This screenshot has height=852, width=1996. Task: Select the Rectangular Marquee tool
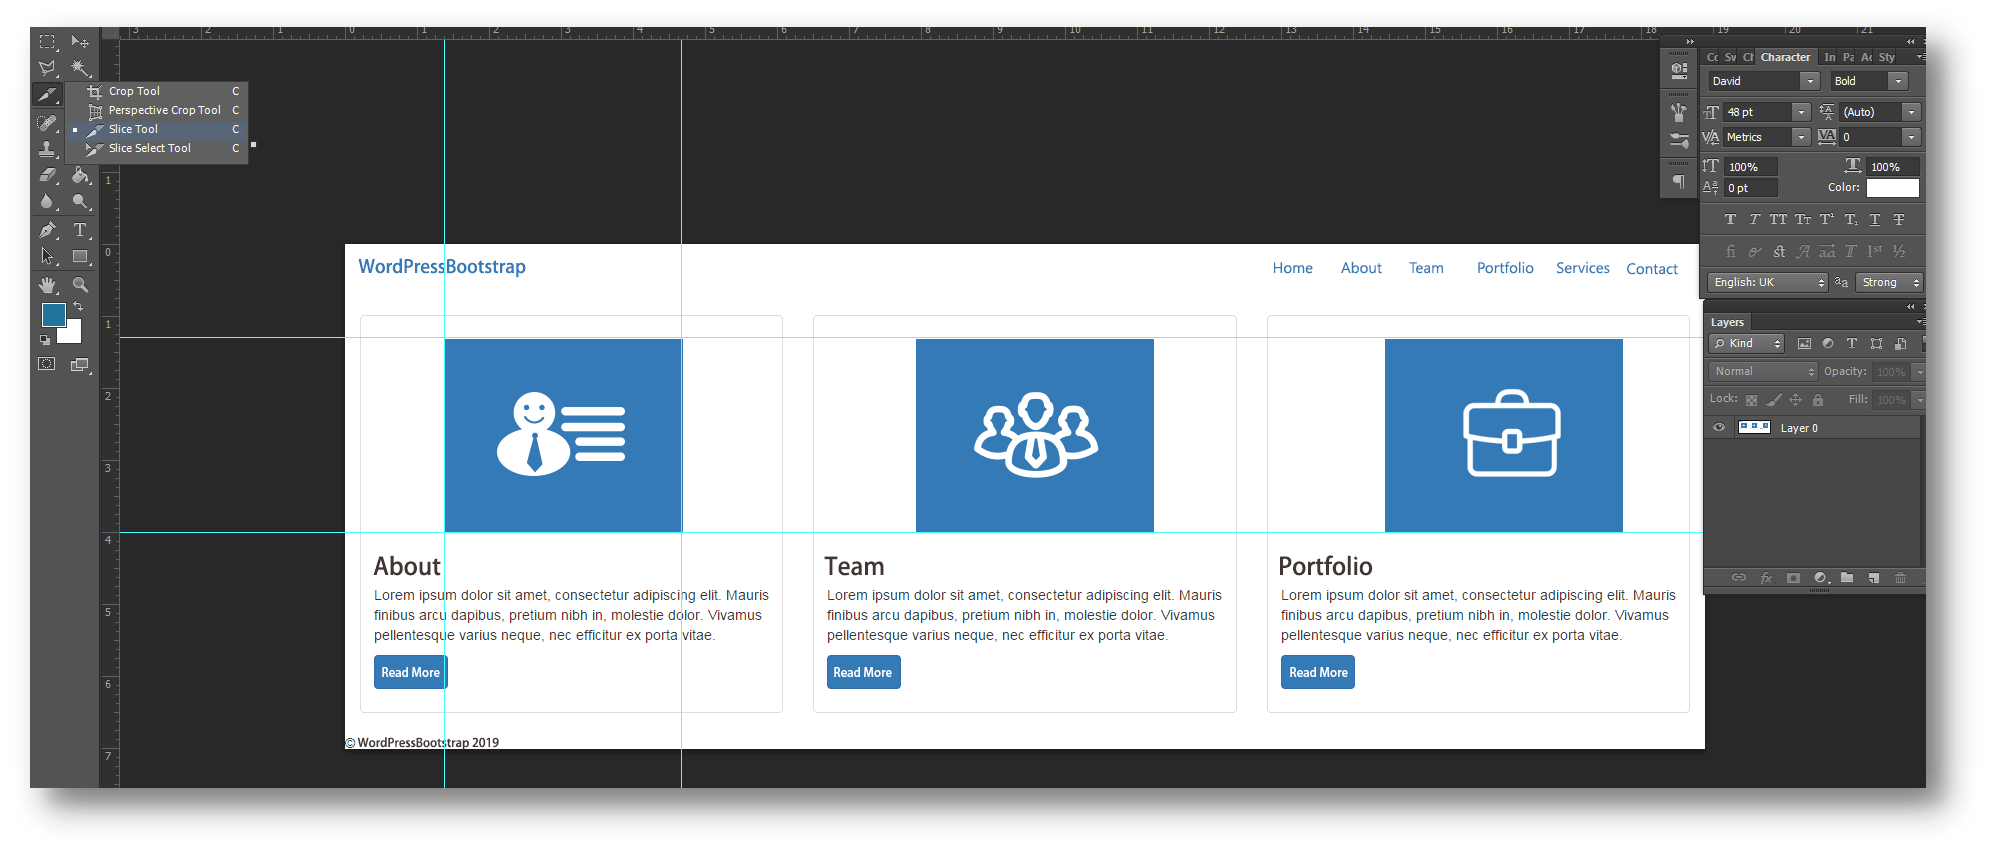[x=47, y=42]
